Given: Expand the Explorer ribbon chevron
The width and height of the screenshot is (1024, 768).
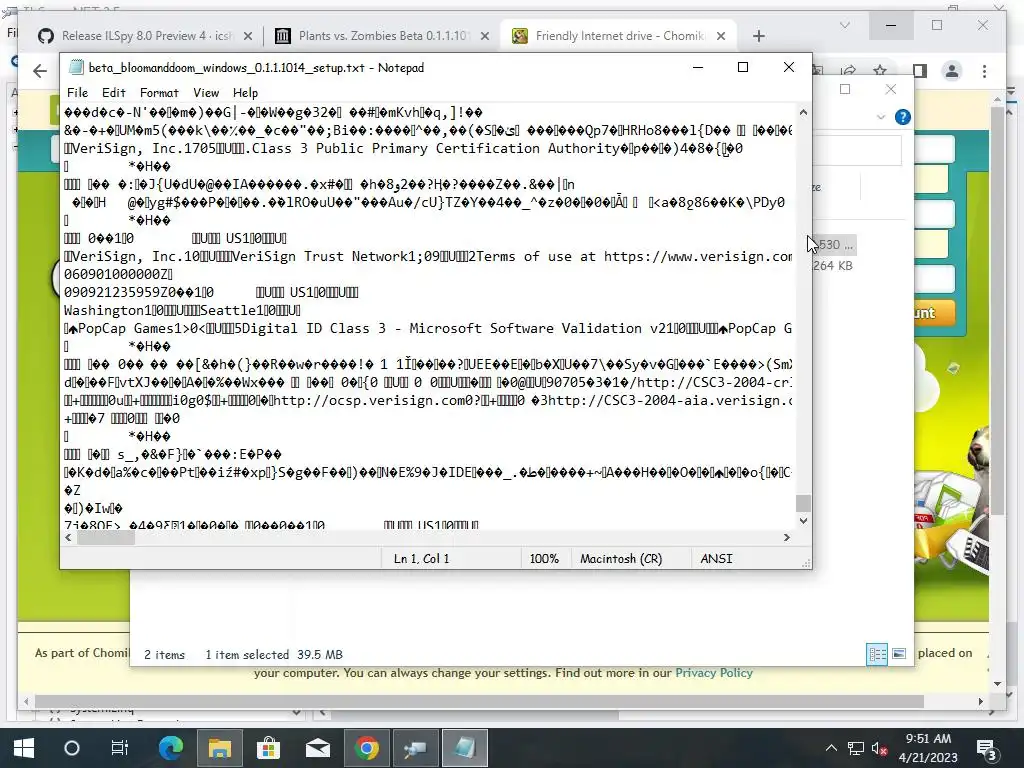Looking at the screenshot, I should 881,117.
